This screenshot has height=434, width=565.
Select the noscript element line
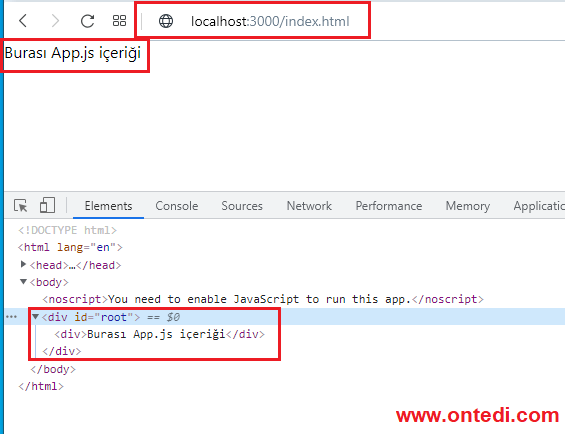(x=263, y=299)
